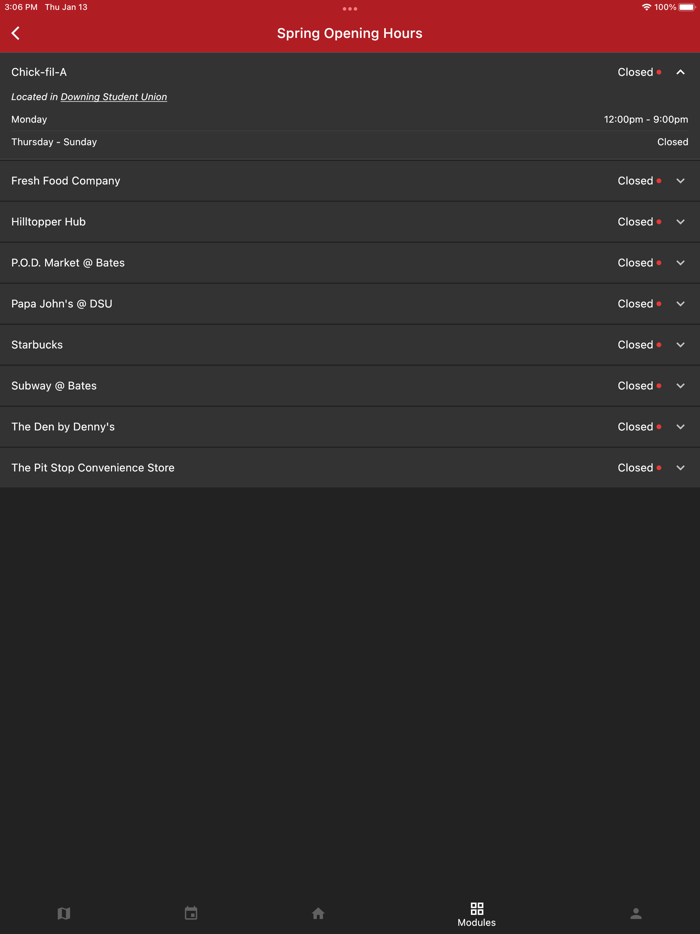Open the calendar tab icon

point(191,913)
